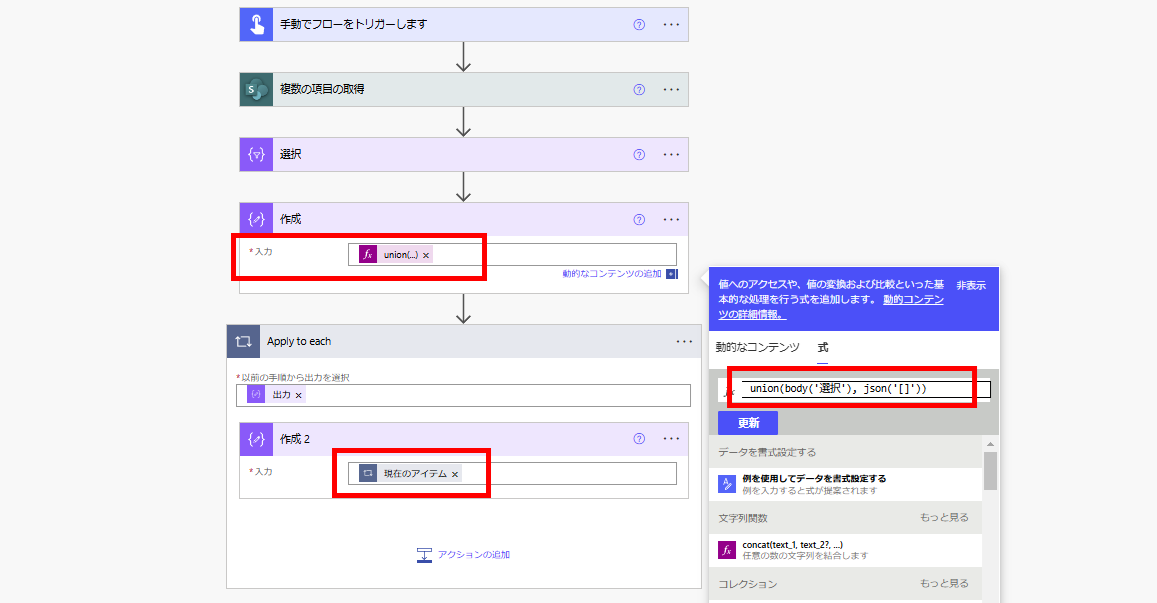This screenshot has height=603, width=1157.
Task: Click the Apply to each loop icon
Action: coord(243,342)
